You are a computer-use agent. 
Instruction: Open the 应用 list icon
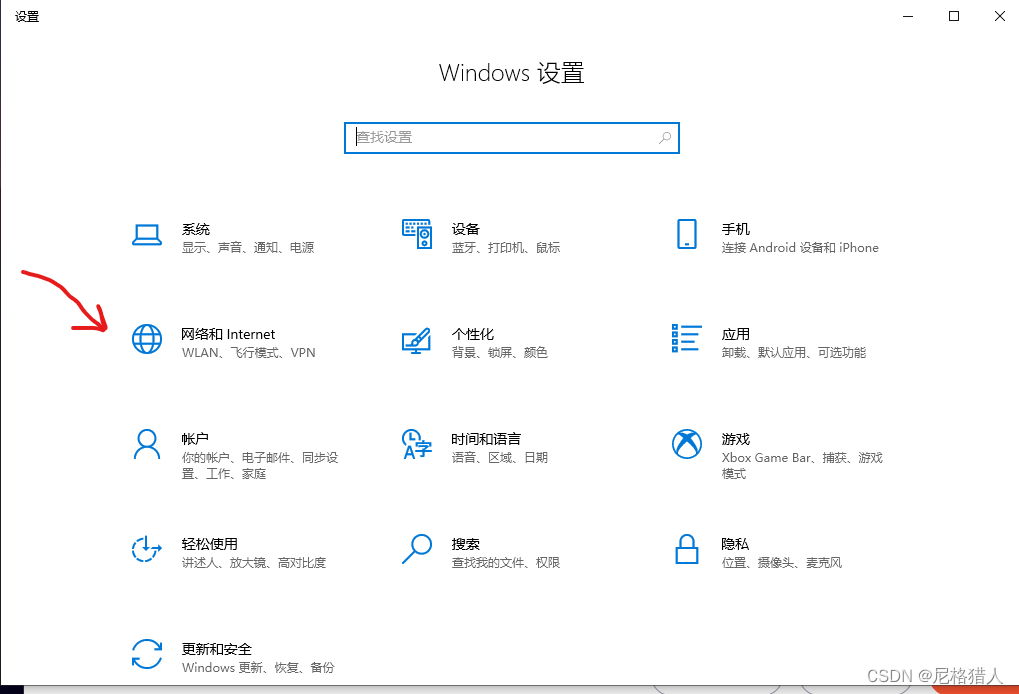(686, 339)
